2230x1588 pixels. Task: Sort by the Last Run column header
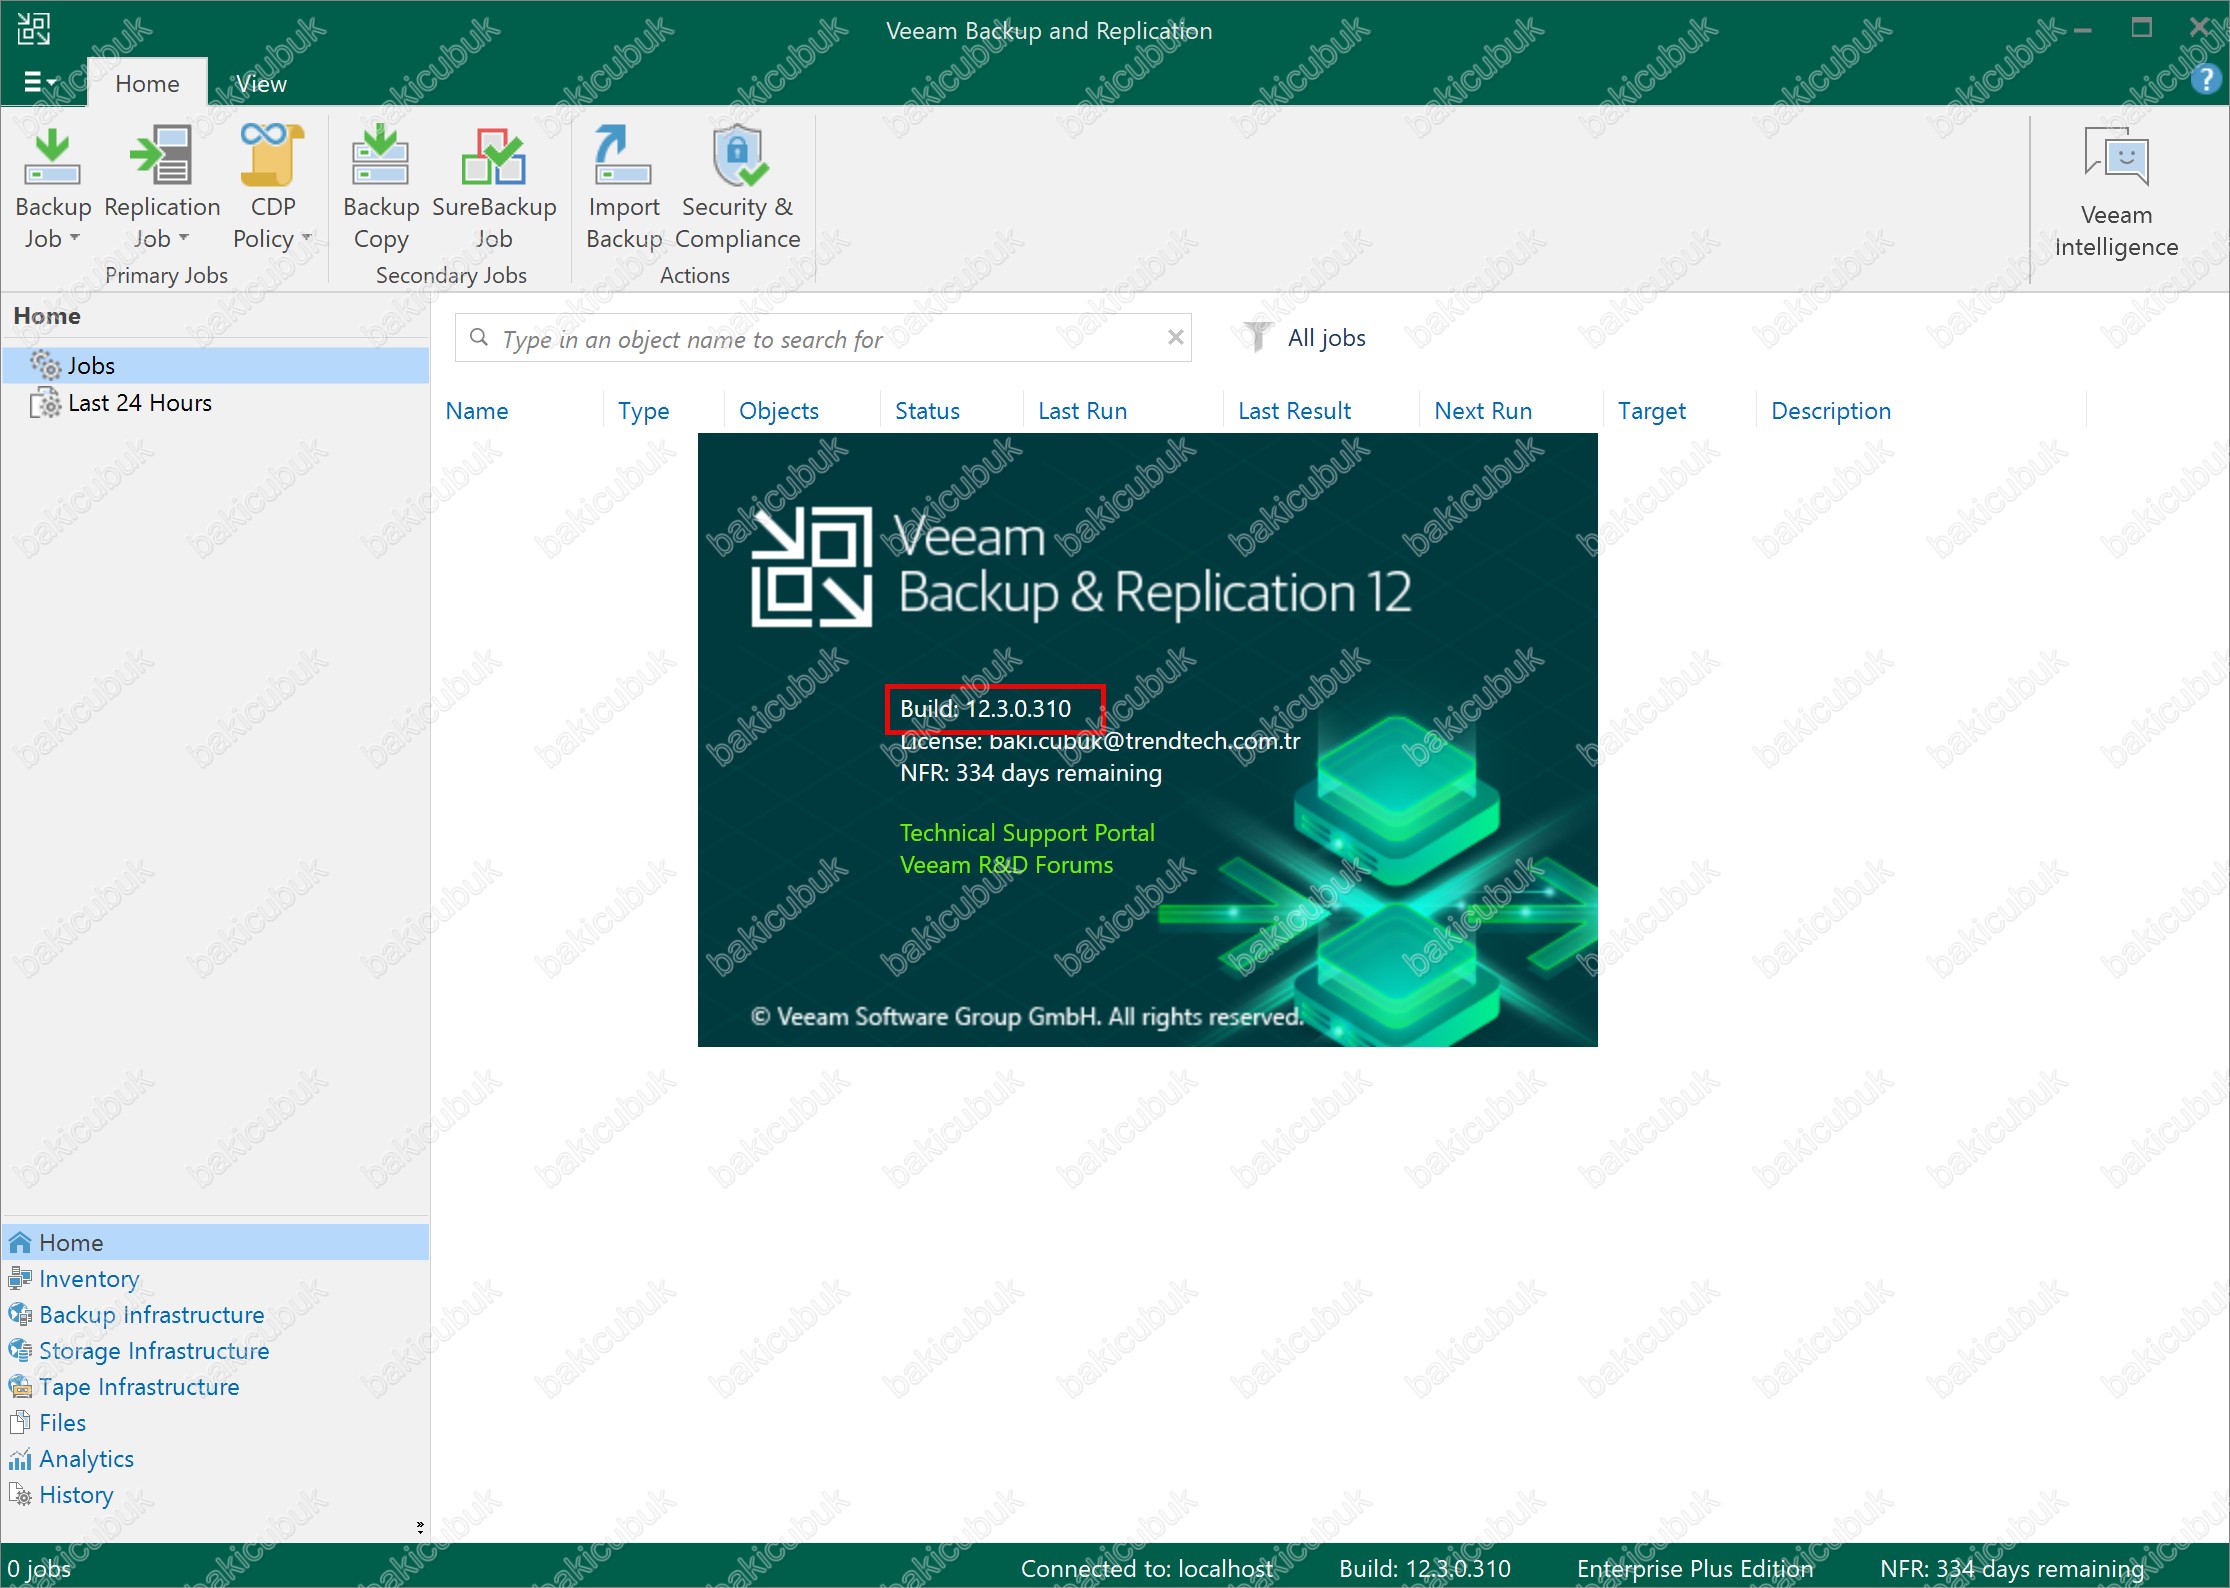tap(1082, 411)
